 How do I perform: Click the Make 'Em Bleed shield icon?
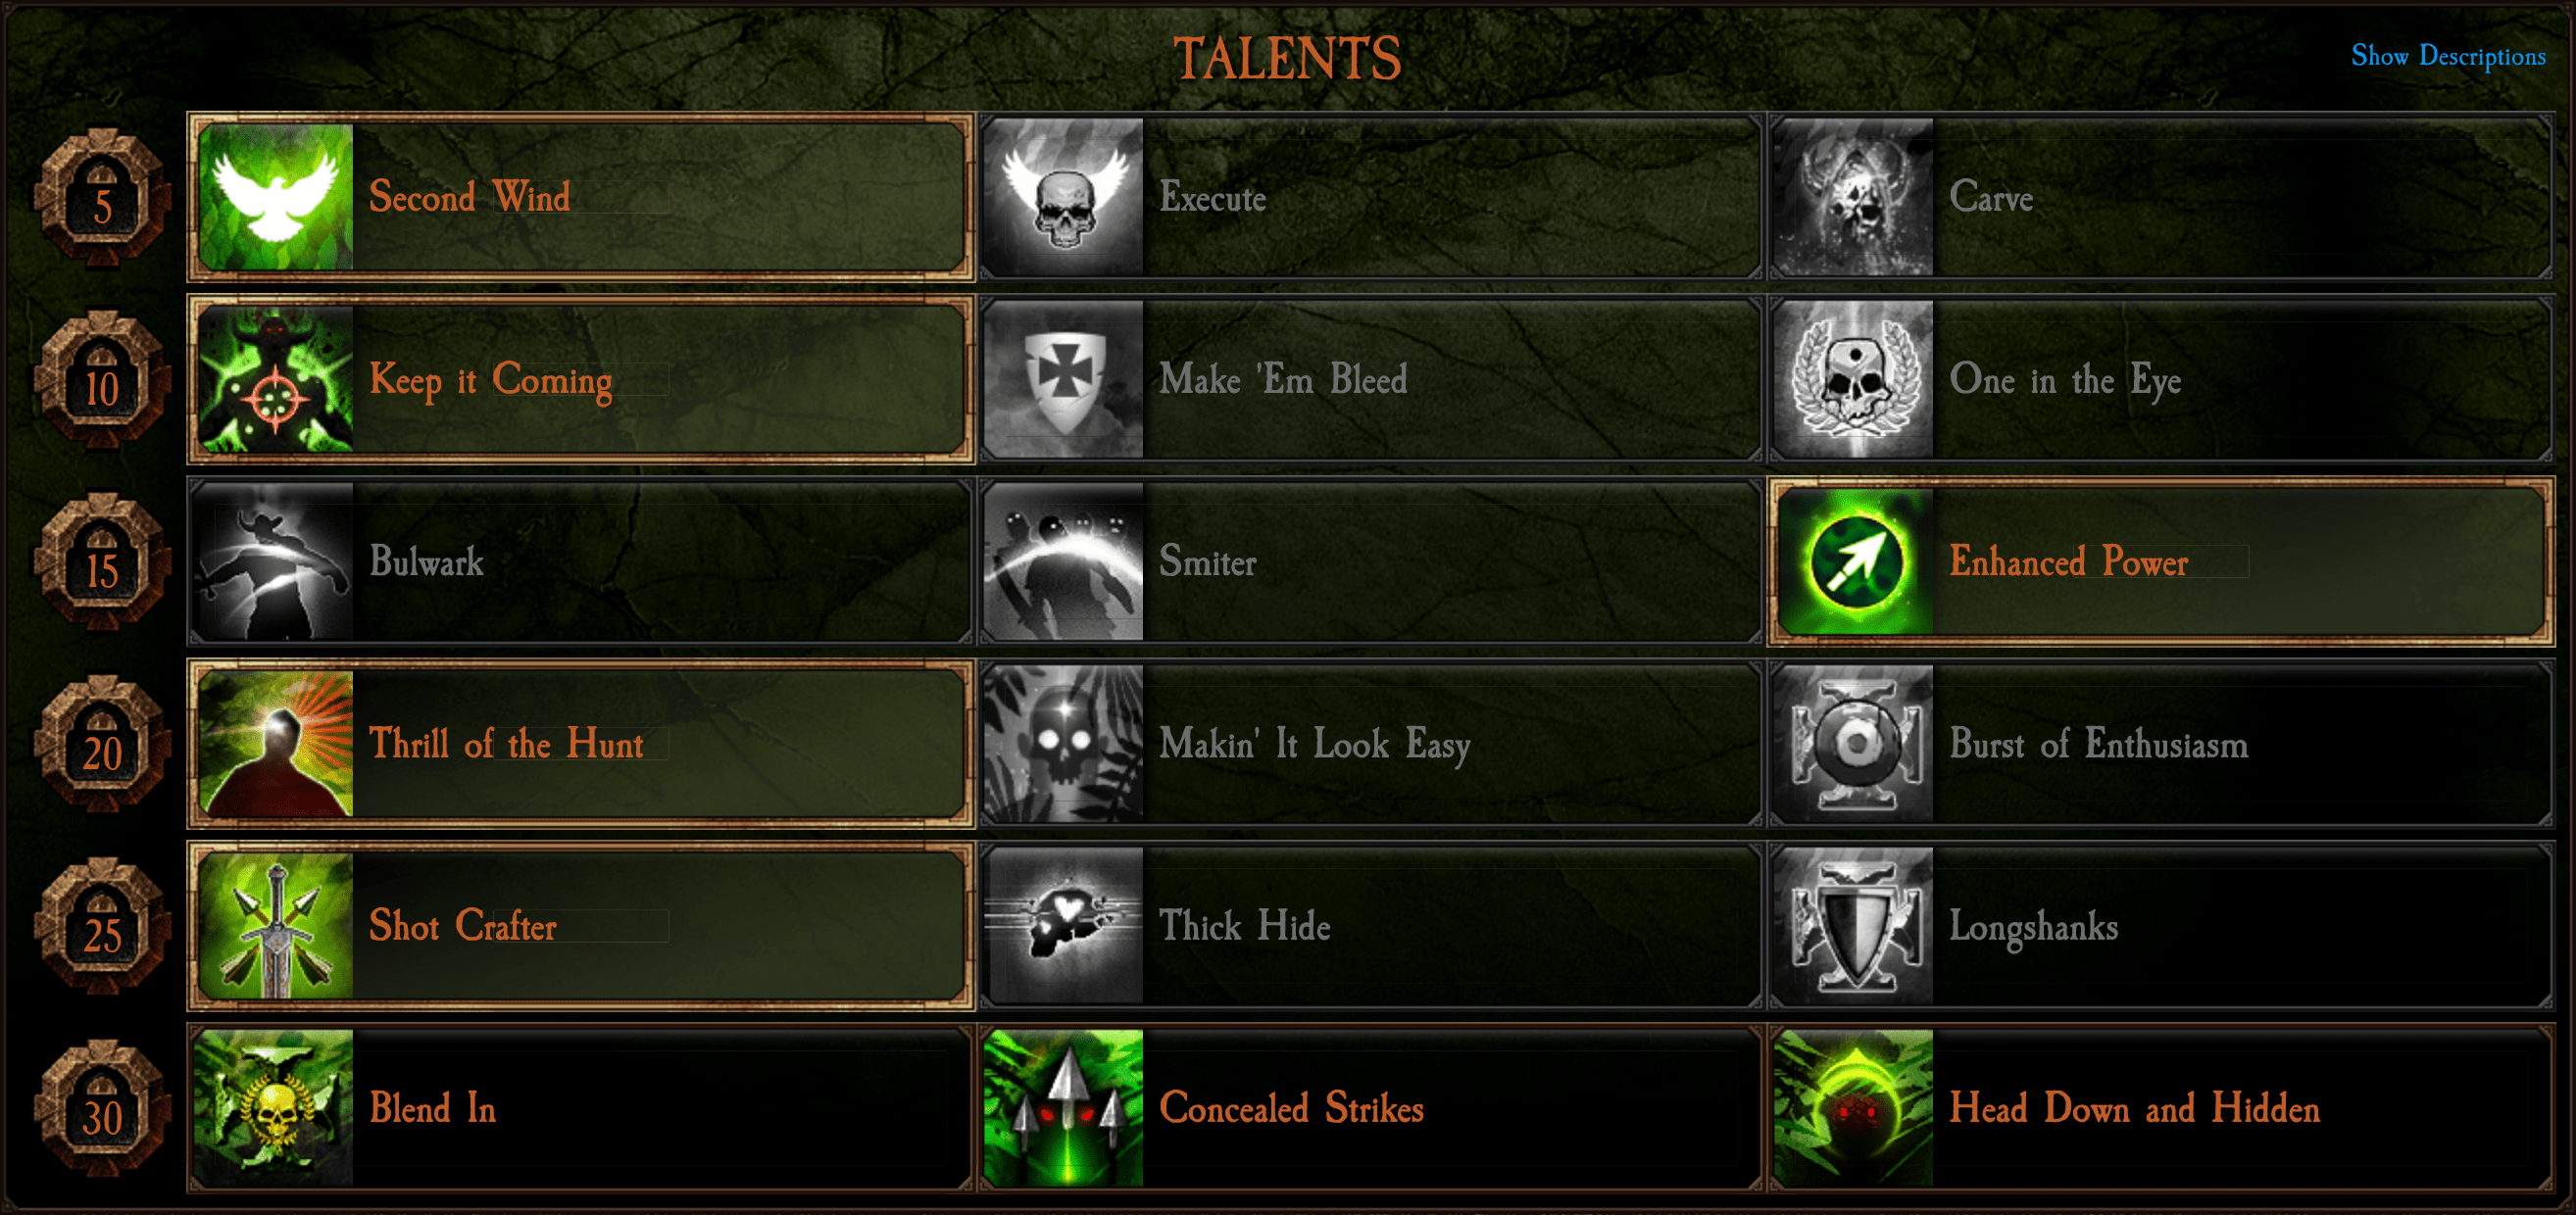1064,379
